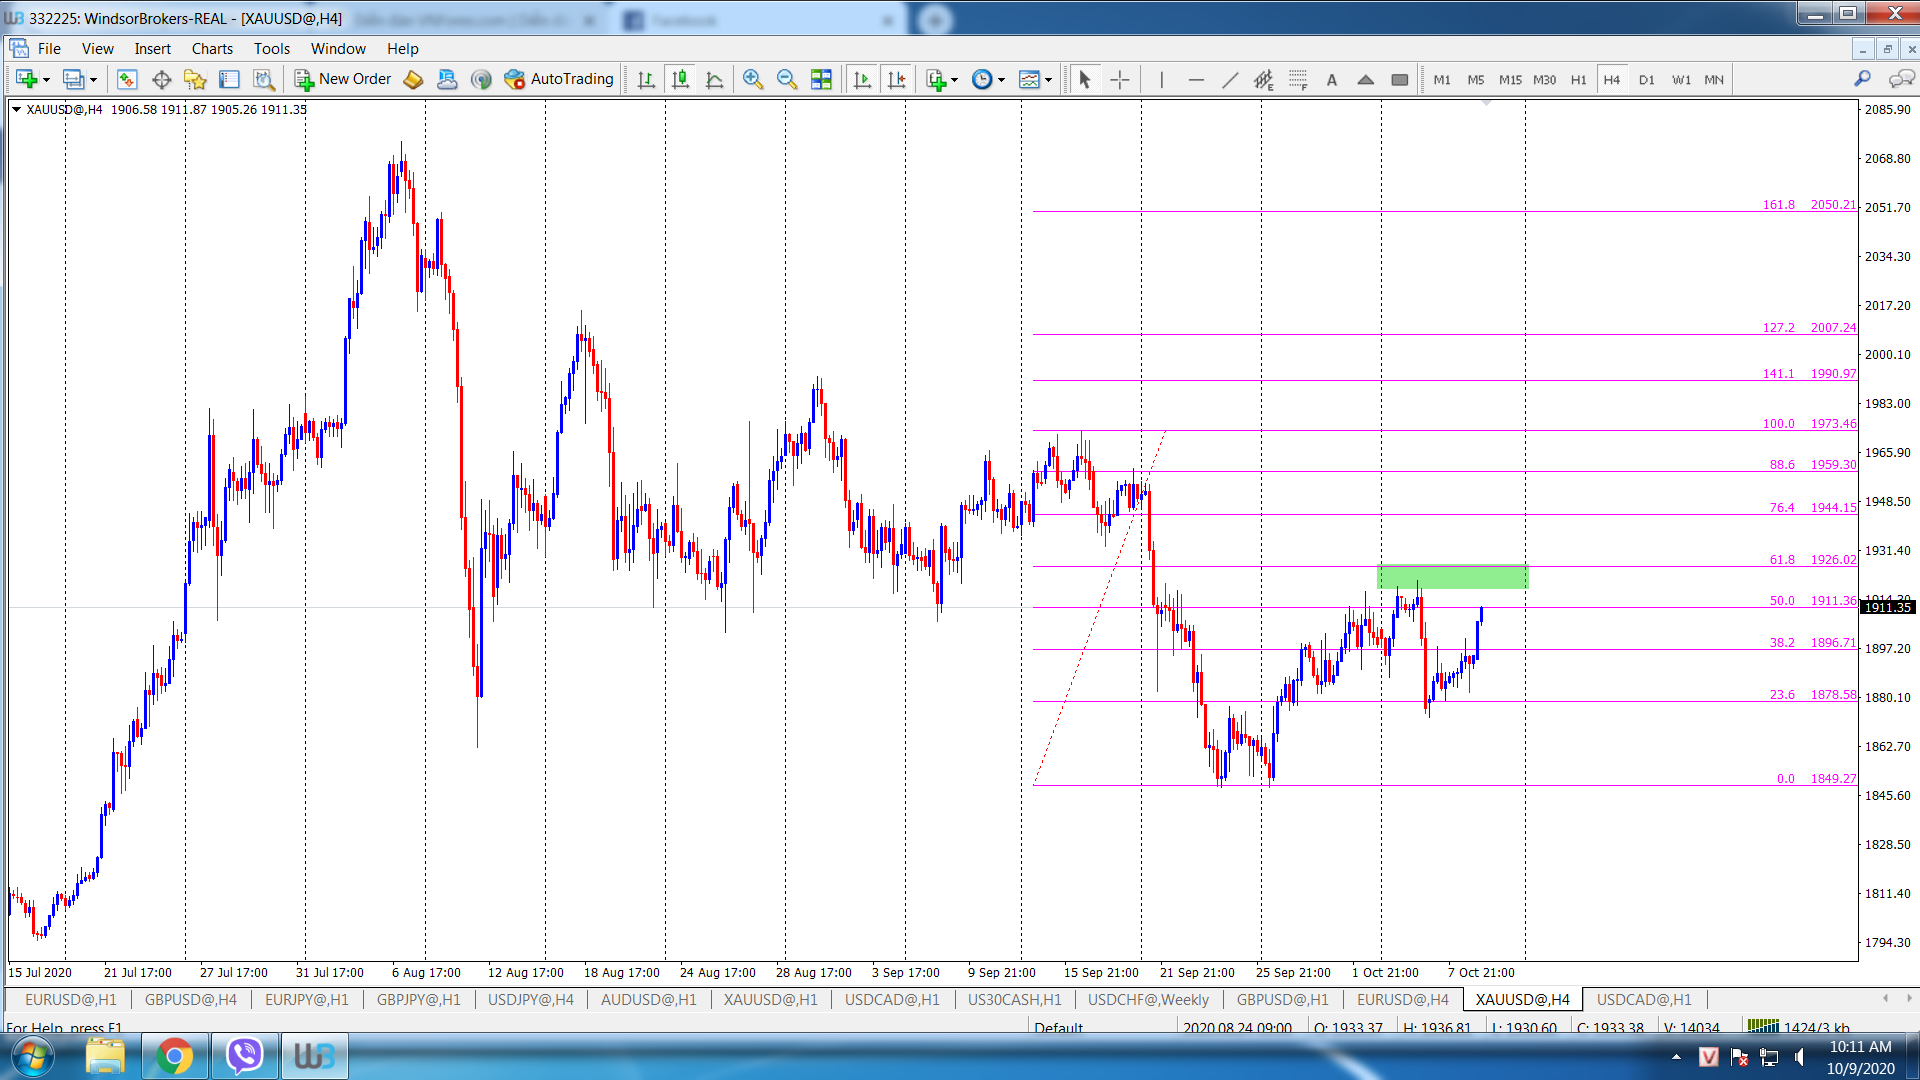Expand the New Chart dropdown arrow

pos(46,80)
